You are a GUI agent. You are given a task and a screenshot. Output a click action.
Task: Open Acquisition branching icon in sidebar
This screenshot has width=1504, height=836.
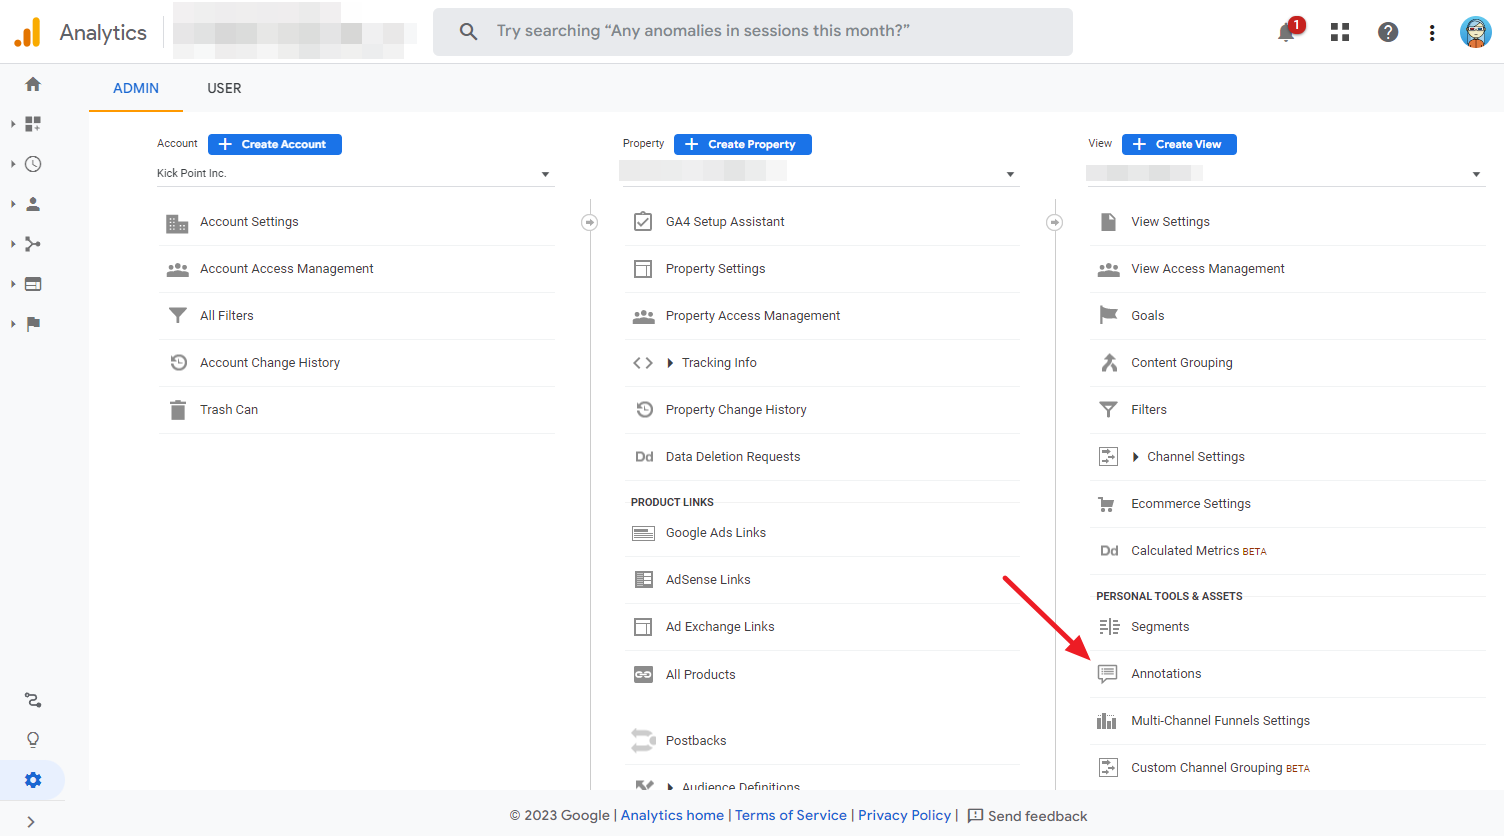(x=33, y=244)
